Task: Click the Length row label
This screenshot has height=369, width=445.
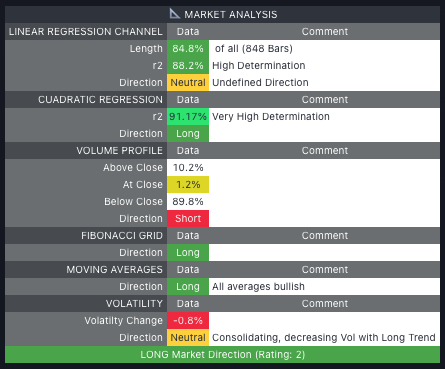Action: [146, 49]
